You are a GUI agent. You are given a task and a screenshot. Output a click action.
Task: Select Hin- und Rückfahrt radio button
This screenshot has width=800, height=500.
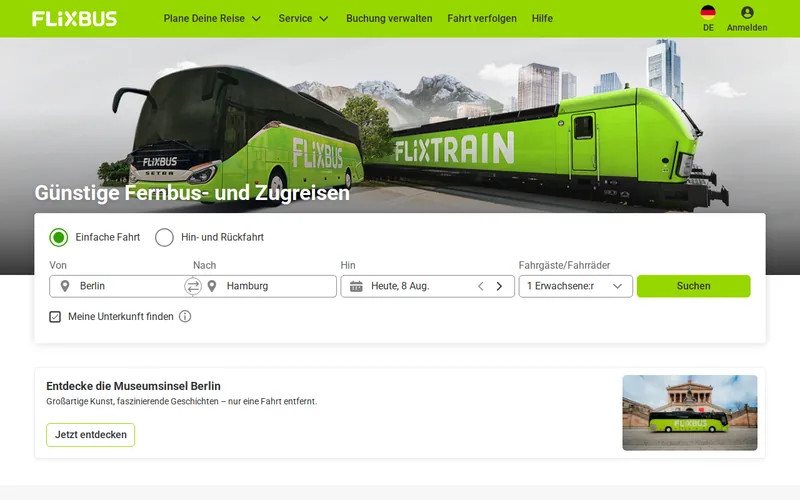pos(164,237)
